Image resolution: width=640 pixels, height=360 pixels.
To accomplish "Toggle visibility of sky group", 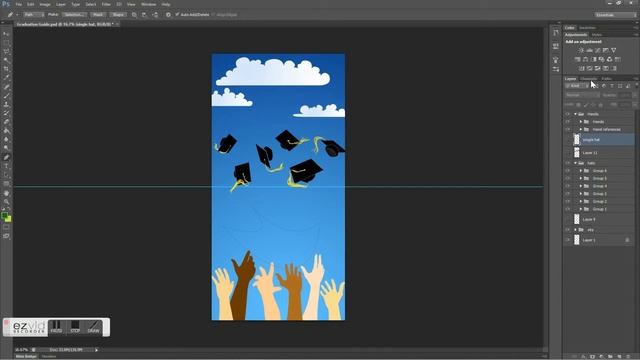I will 567,230.
